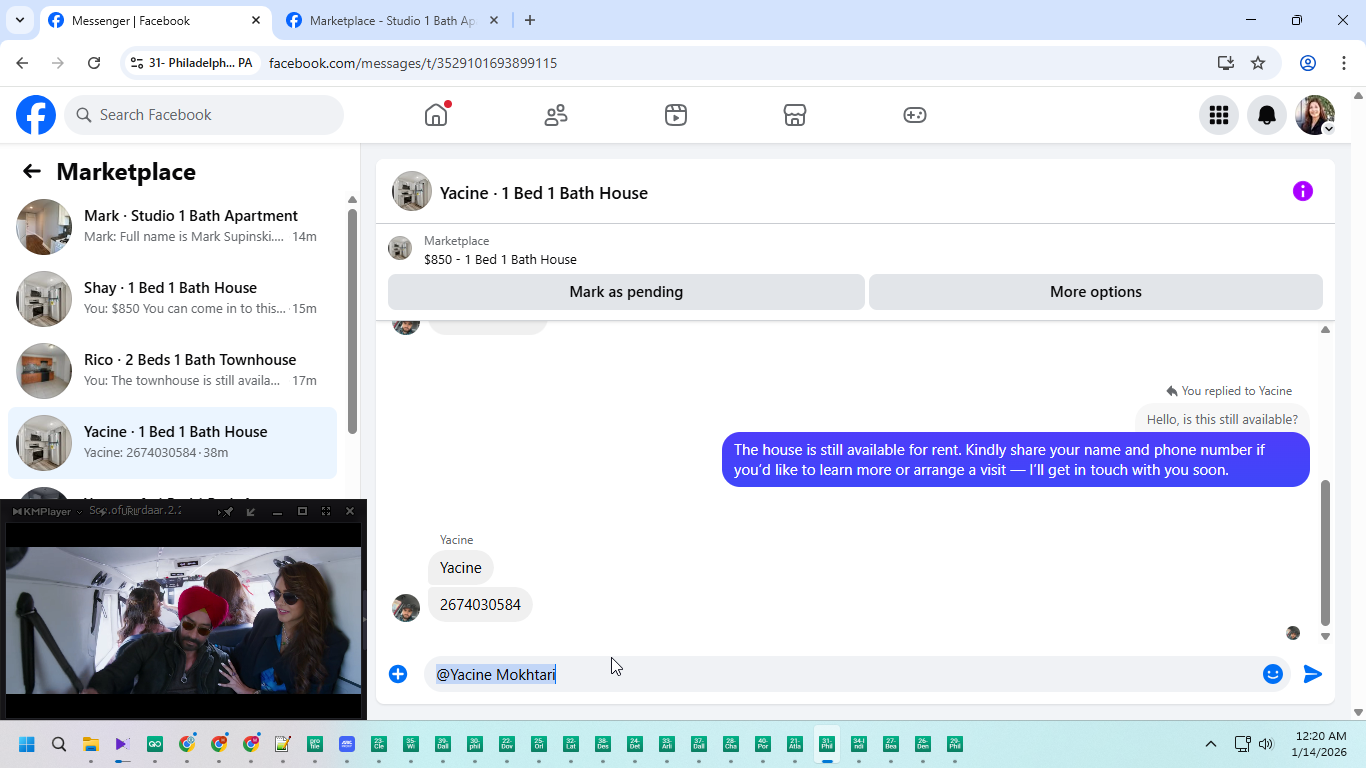Open File Explorer from taskbar
This screenshot has width=1366, height=768.
[x=91, y=744]
